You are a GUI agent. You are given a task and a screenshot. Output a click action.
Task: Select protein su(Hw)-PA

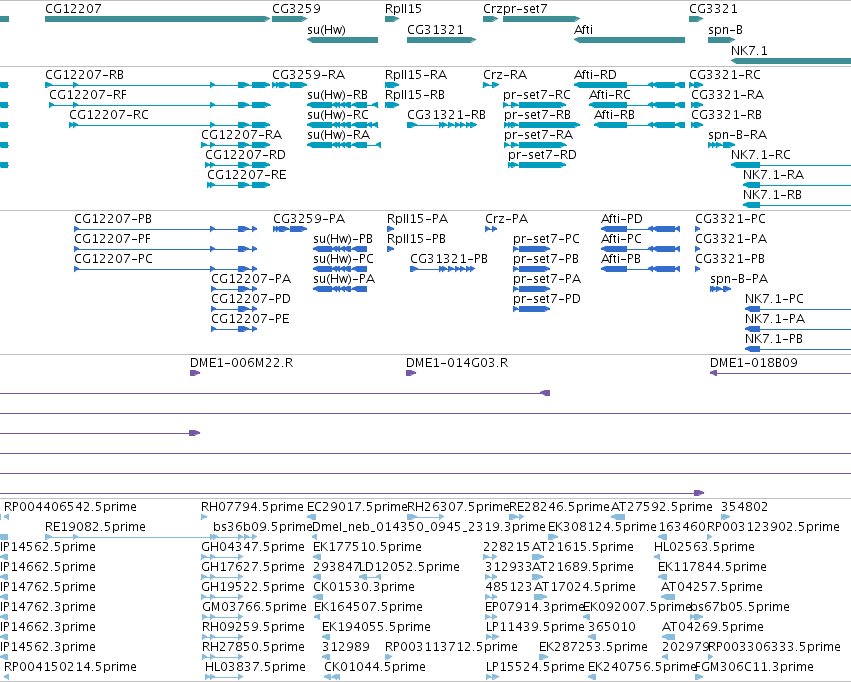[344, 279]
